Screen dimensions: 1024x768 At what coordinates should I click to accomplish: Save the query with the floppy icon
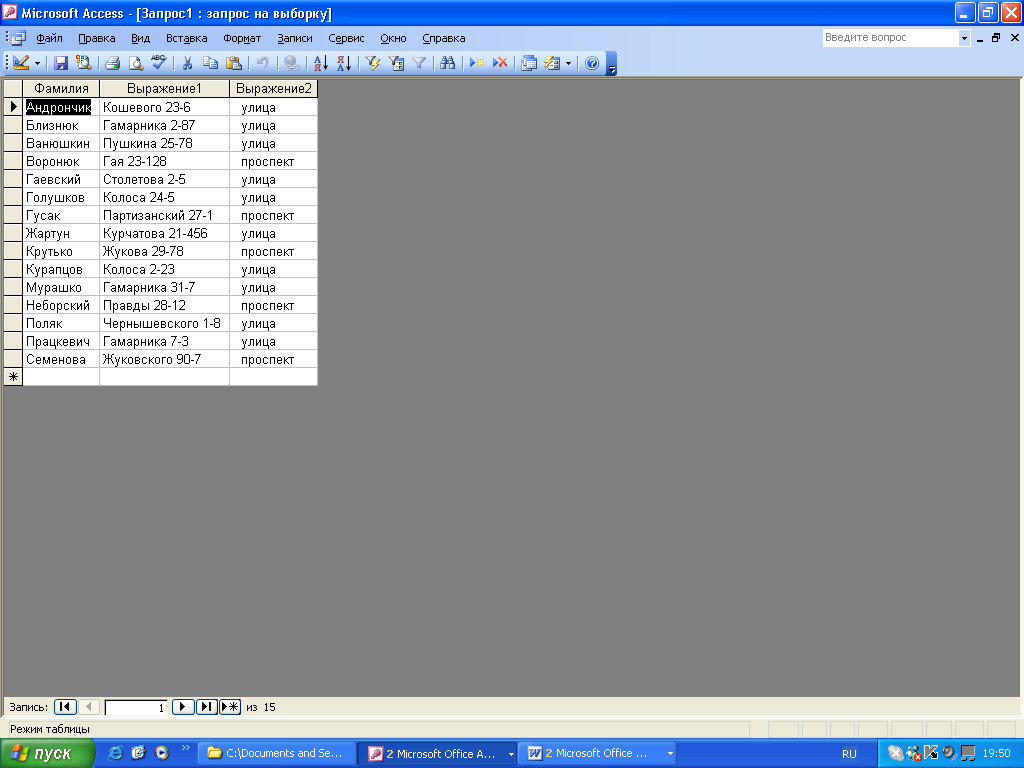tap(61, 63)
